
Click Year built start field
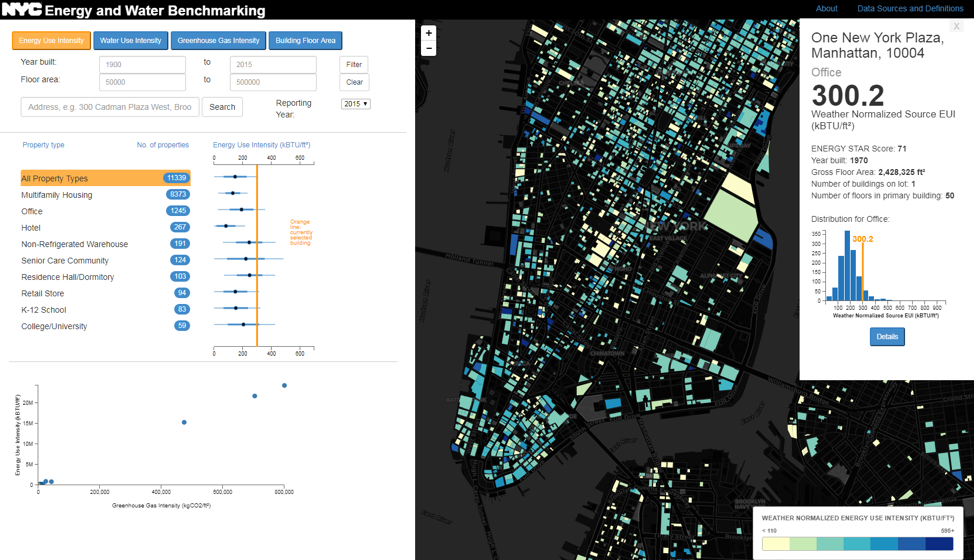coord(142,65)
